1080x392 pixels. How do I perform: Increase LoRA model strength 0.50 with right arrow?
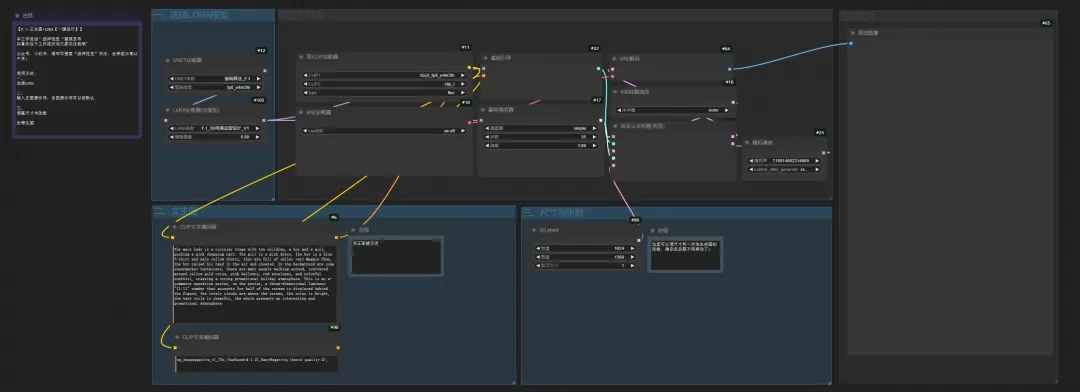[258, 137]
